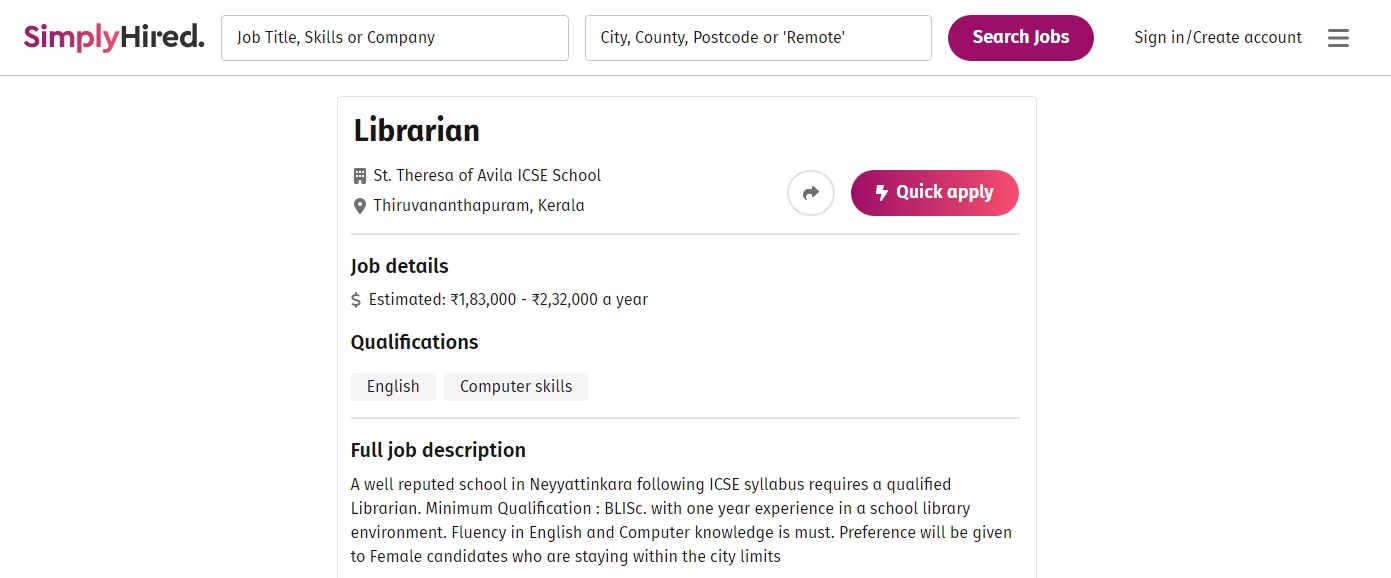Open the hamburger menu icon
The width and height of the screenshot is (1391, 578).
point(1338,38)
